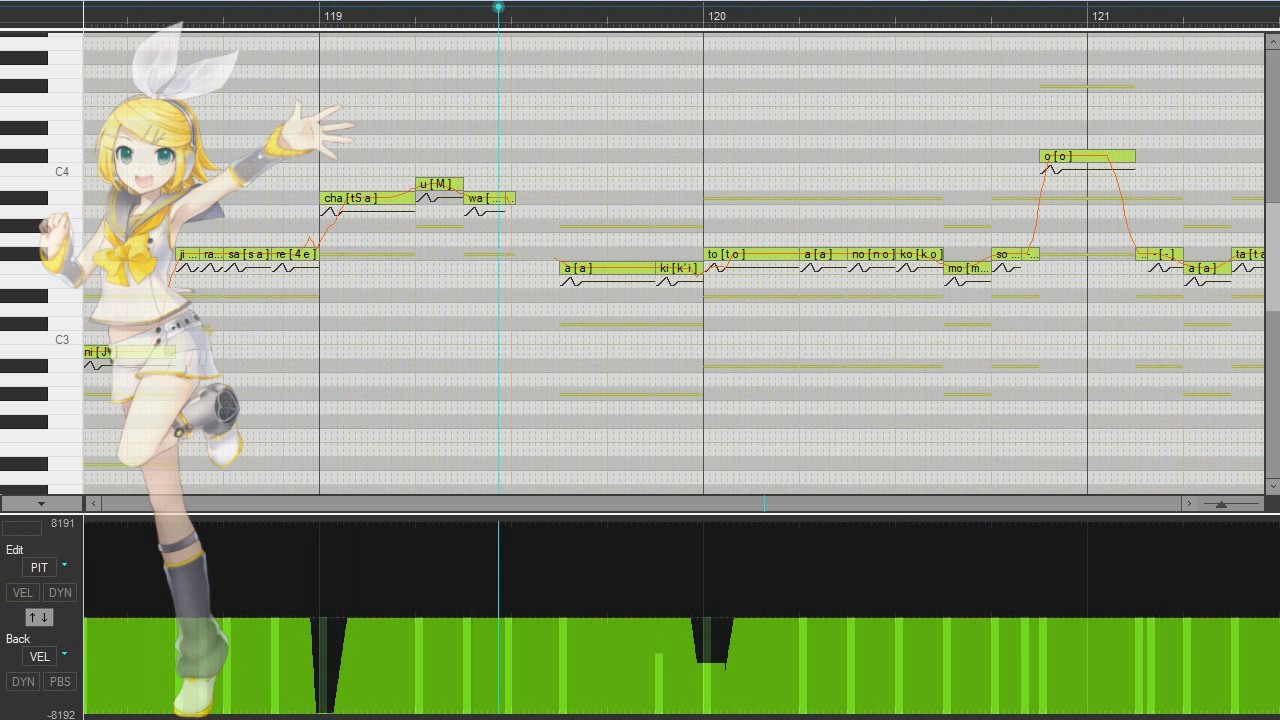Open the Edit parameter dropdown arrow
Viewport: 1280px width, 720px height.
click(x=65, y=566)
